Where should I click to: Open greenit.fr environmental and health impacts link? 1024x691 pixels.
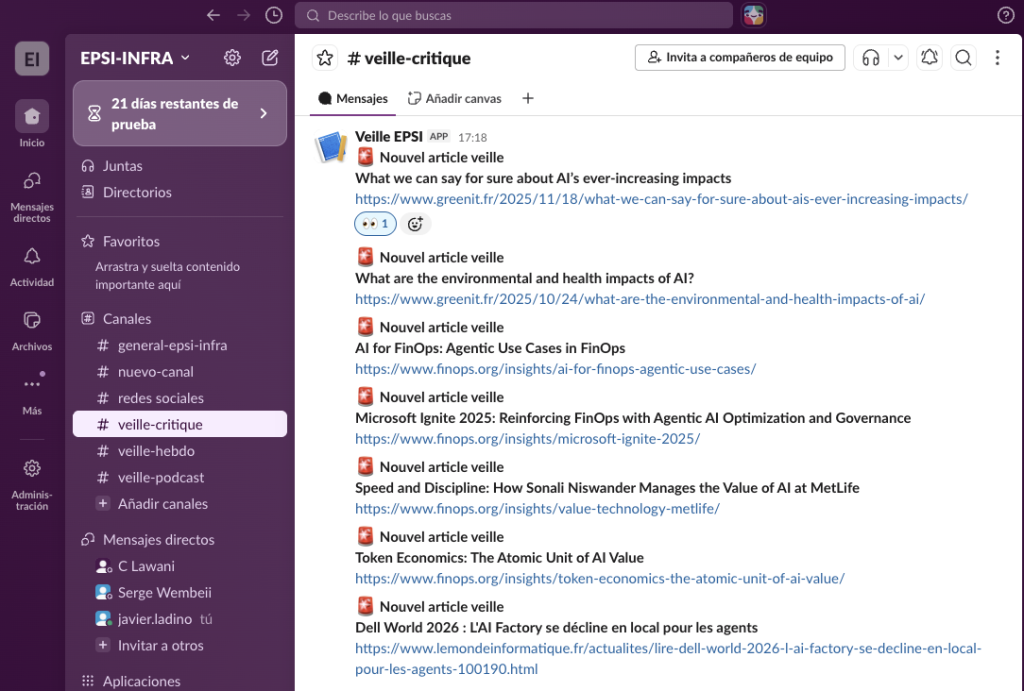(x=640, y=299)
